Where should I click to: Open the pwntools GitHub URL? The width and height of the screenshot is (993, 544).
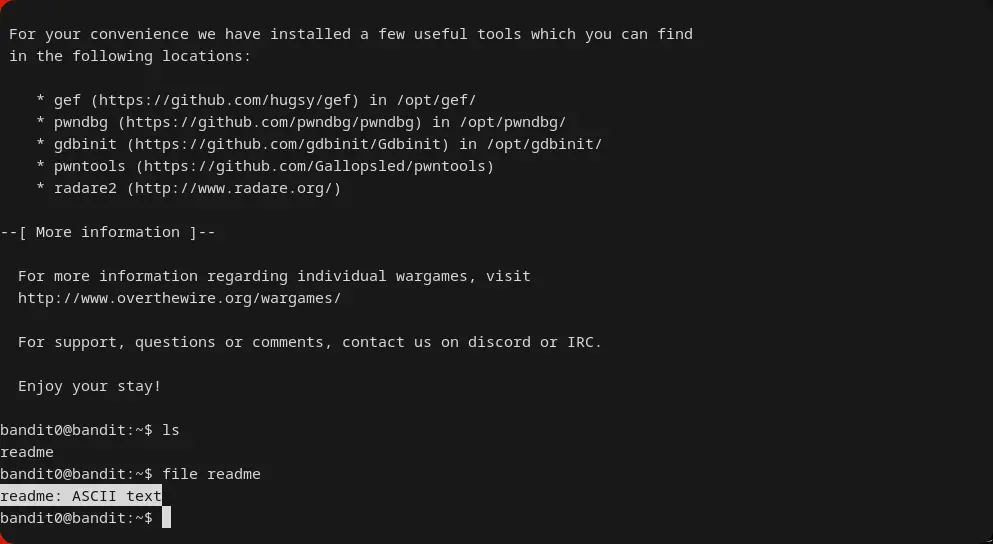coord(315,166)
